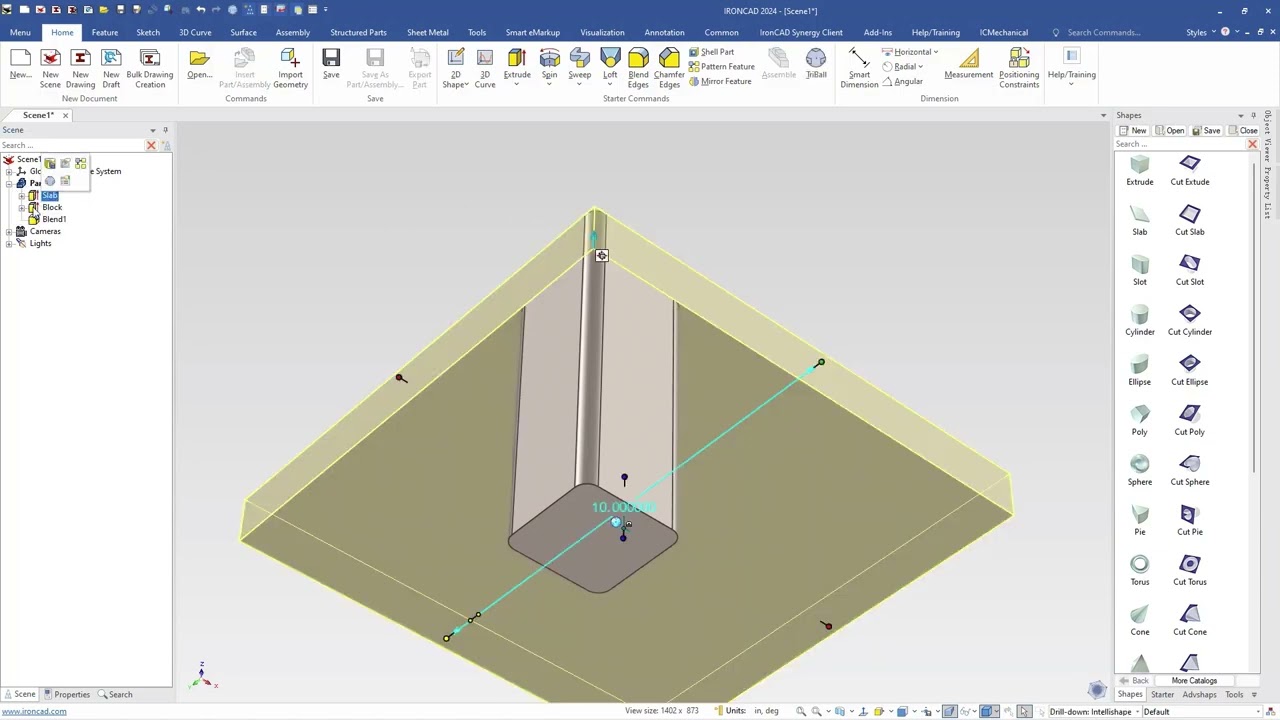Open the Horizontal dimension dropdown
The height and width of the screenshot is (720, 1280).
(x=936, y=52)
